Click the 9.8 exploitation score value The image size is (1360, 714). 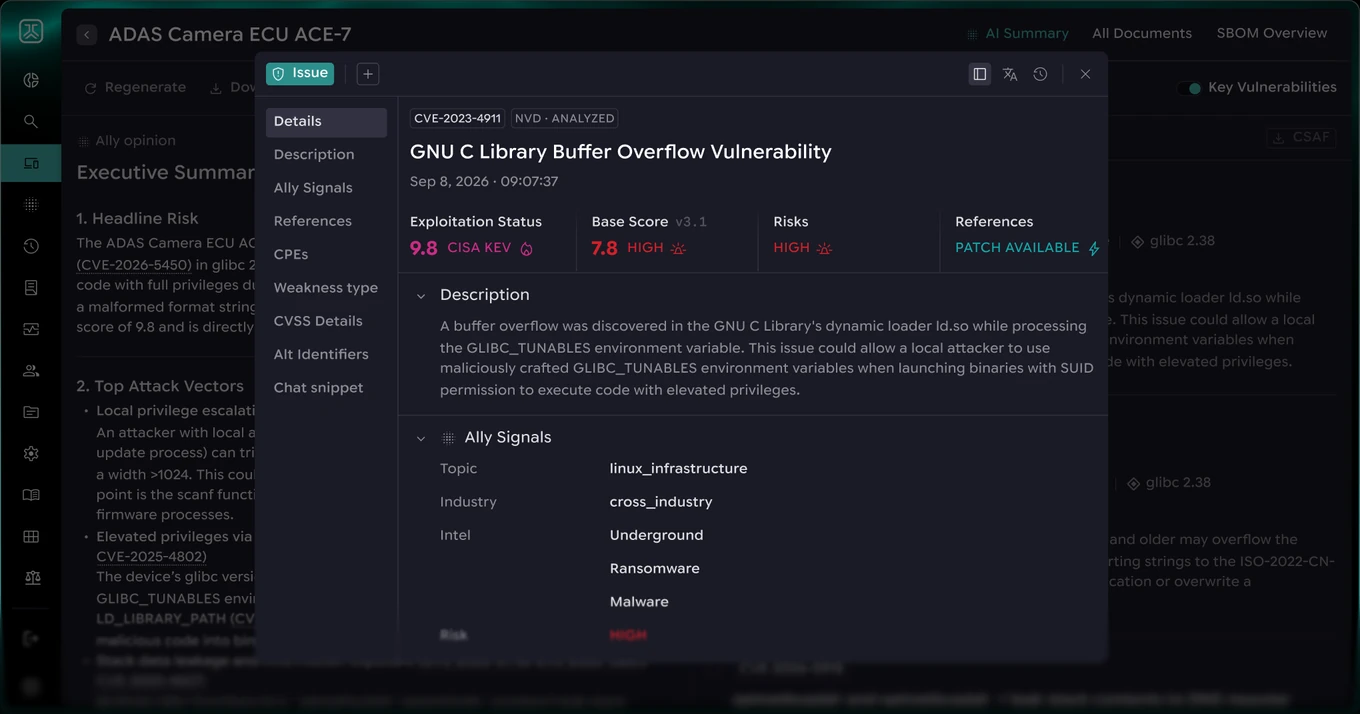tap(424, 248)
